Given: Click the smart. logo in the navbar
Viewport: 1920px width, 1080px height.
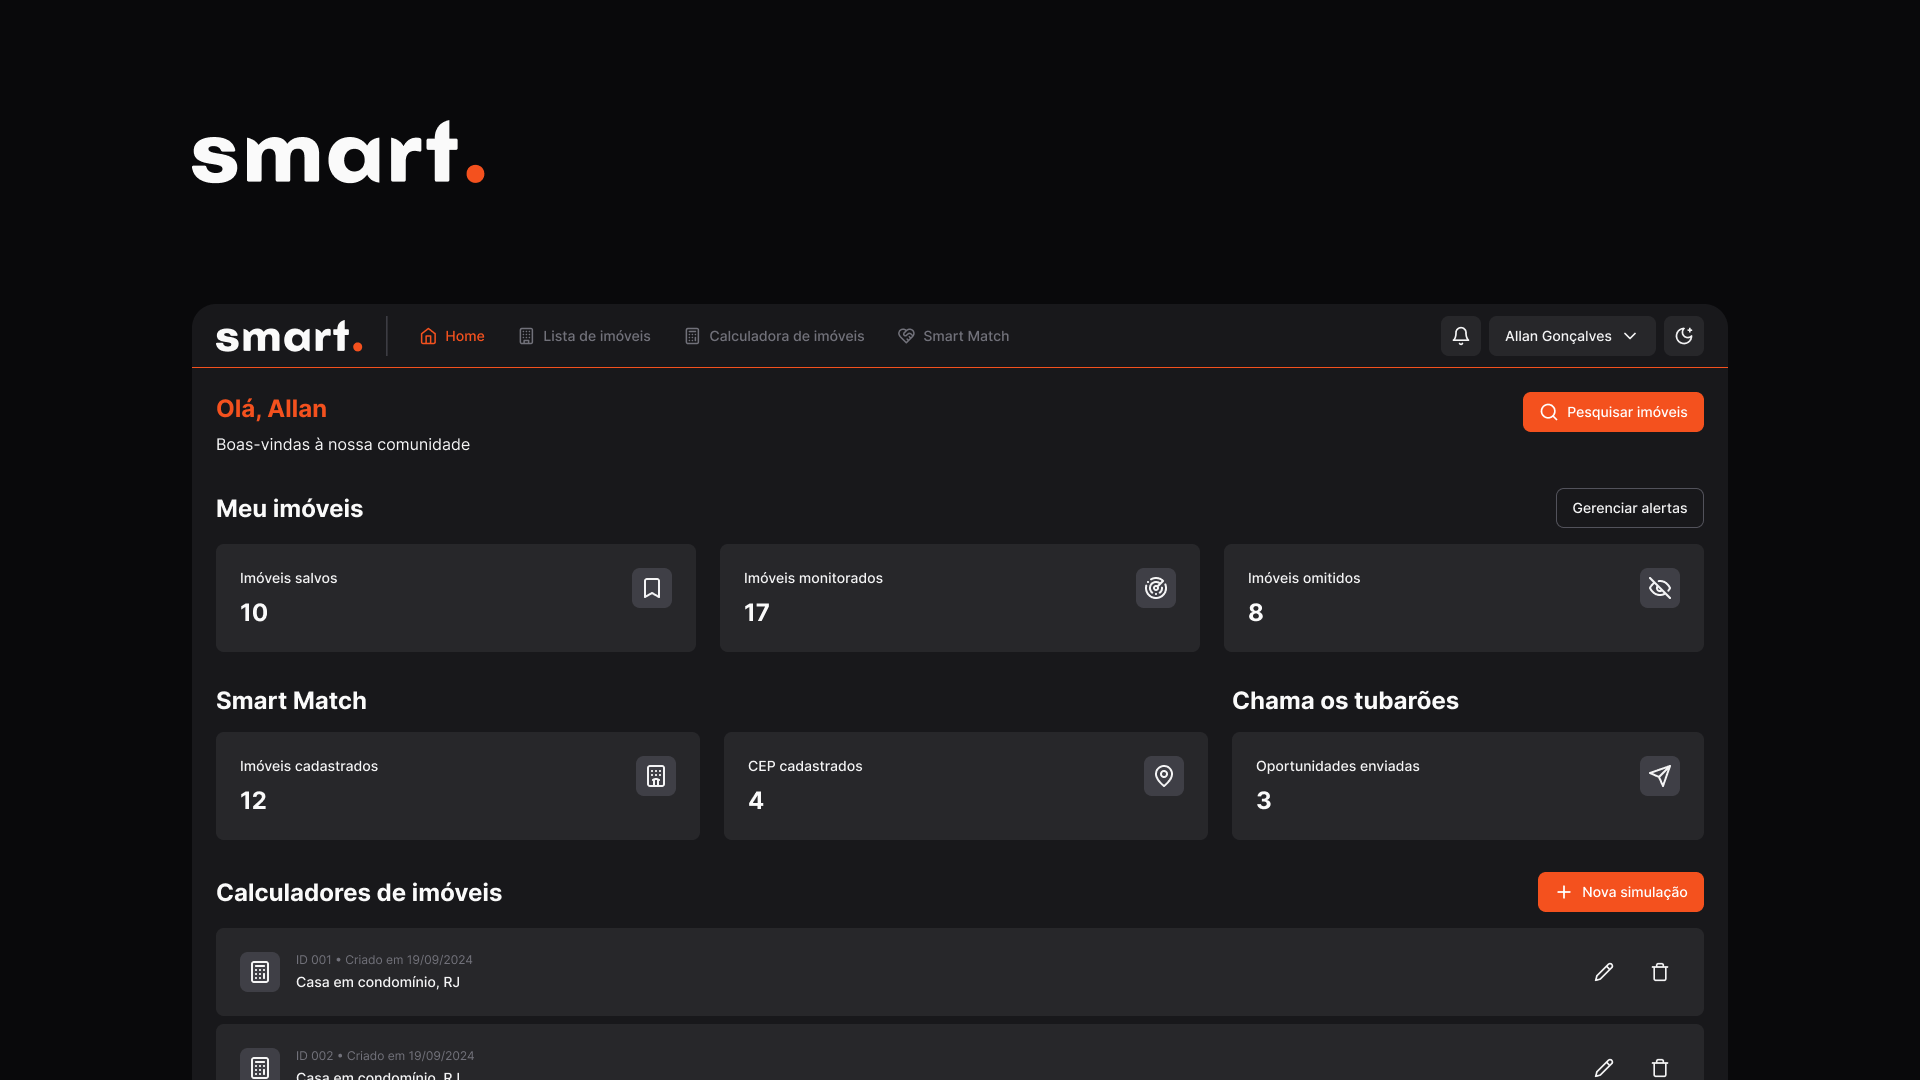Looking at the screenshot, I should [289, 336].
